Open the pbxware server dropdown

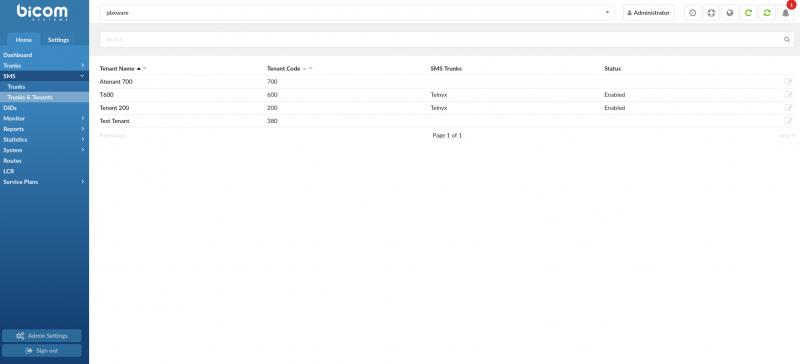tap(357, 13)
